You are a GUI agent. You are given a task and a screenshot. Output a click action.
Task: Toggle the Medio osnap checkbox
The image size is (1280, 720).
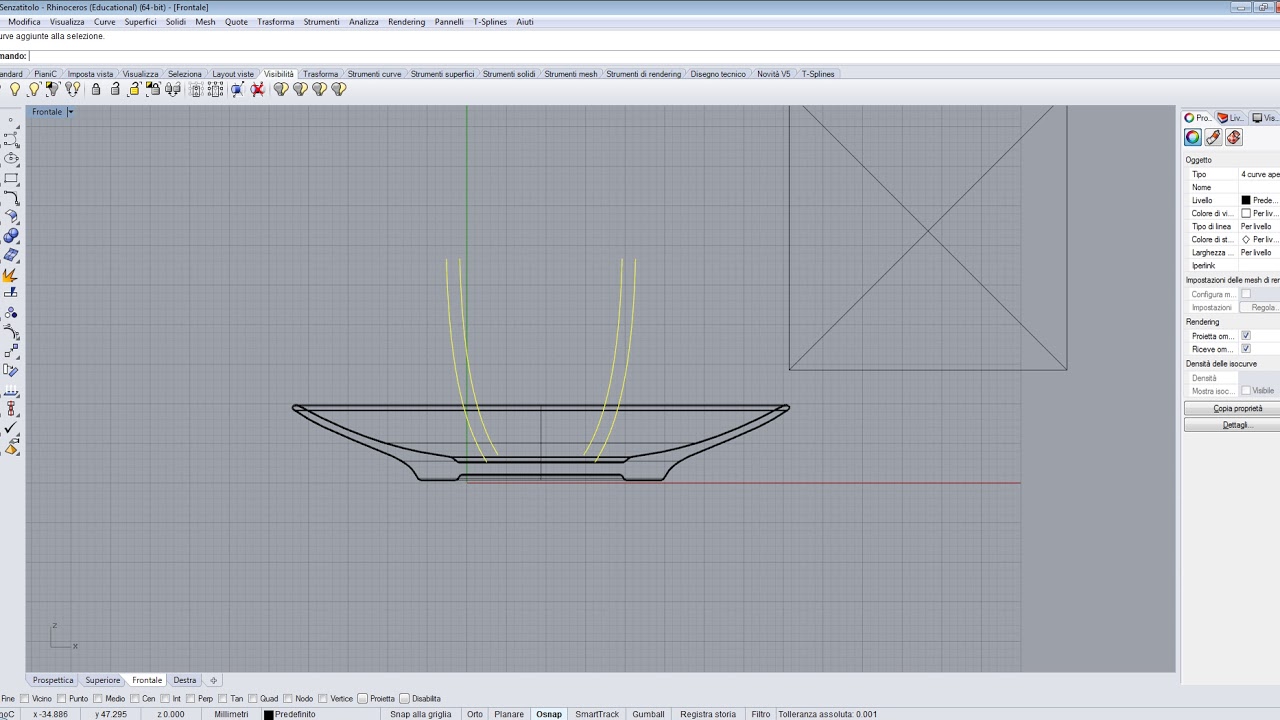coord(98,699)
